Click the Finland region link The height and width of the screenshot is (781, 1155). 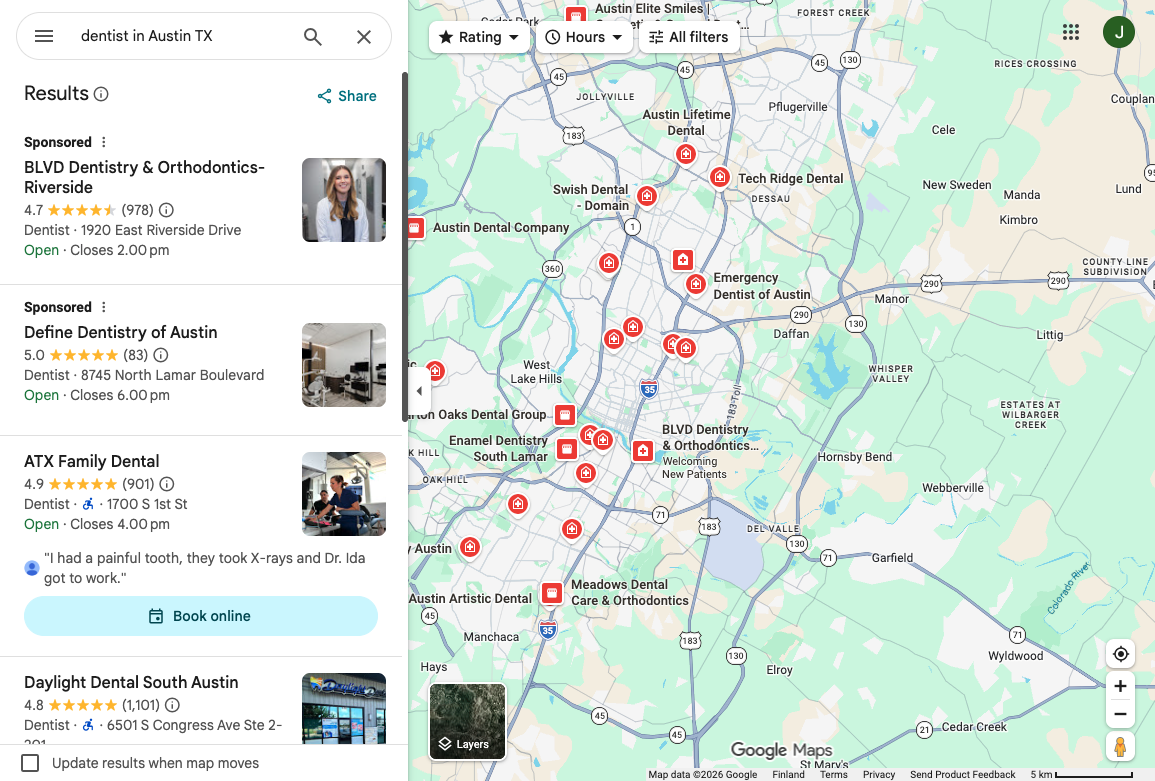(x=788, y=774)
